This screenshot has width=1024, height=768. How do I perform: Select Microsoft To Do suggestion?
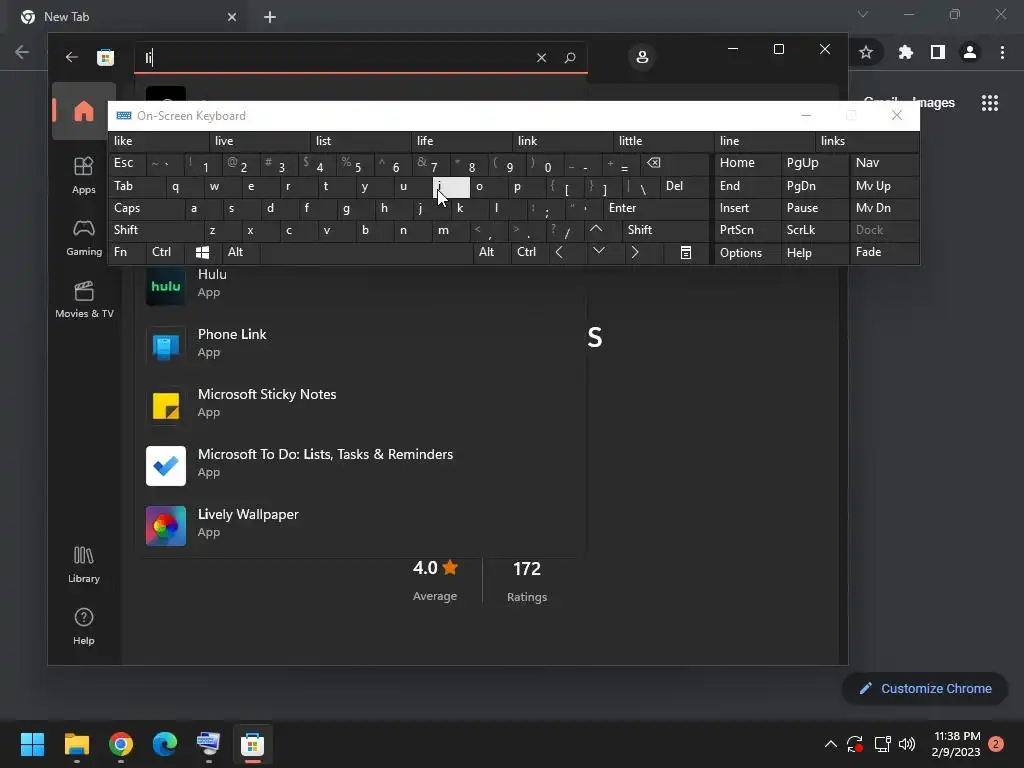[360, 464]
